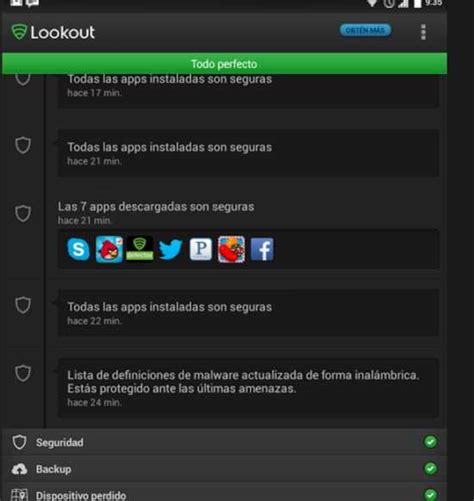Tap the shield icon beside Las 7 apps descargadas

[x=23, y=213]
